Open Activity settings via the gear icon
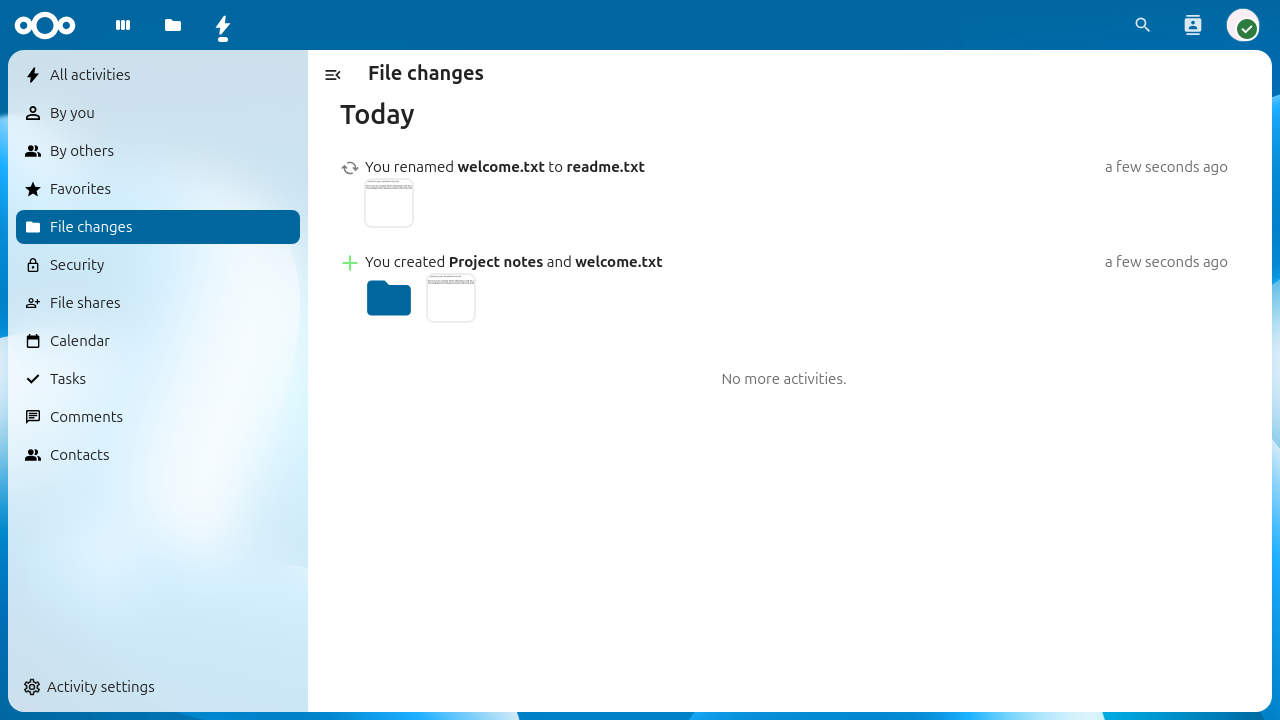This screenshot has width=1280, height=720. click(x=88, y=686)
